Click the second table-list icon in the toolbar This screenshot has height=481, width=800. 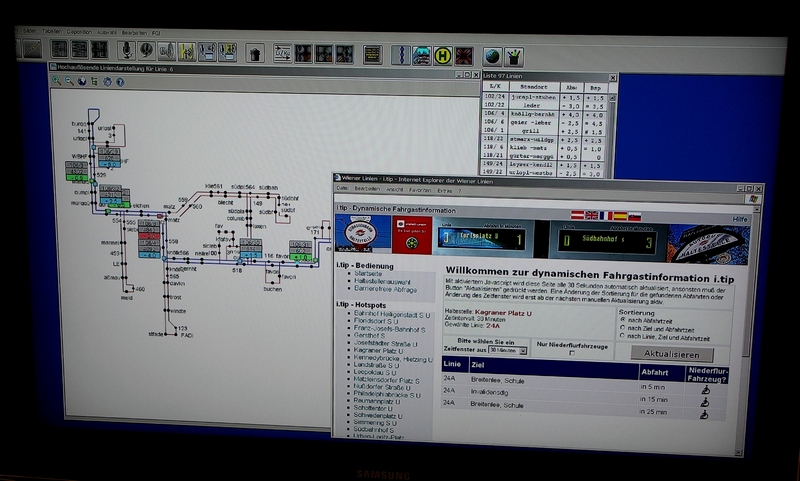point(80,49)
